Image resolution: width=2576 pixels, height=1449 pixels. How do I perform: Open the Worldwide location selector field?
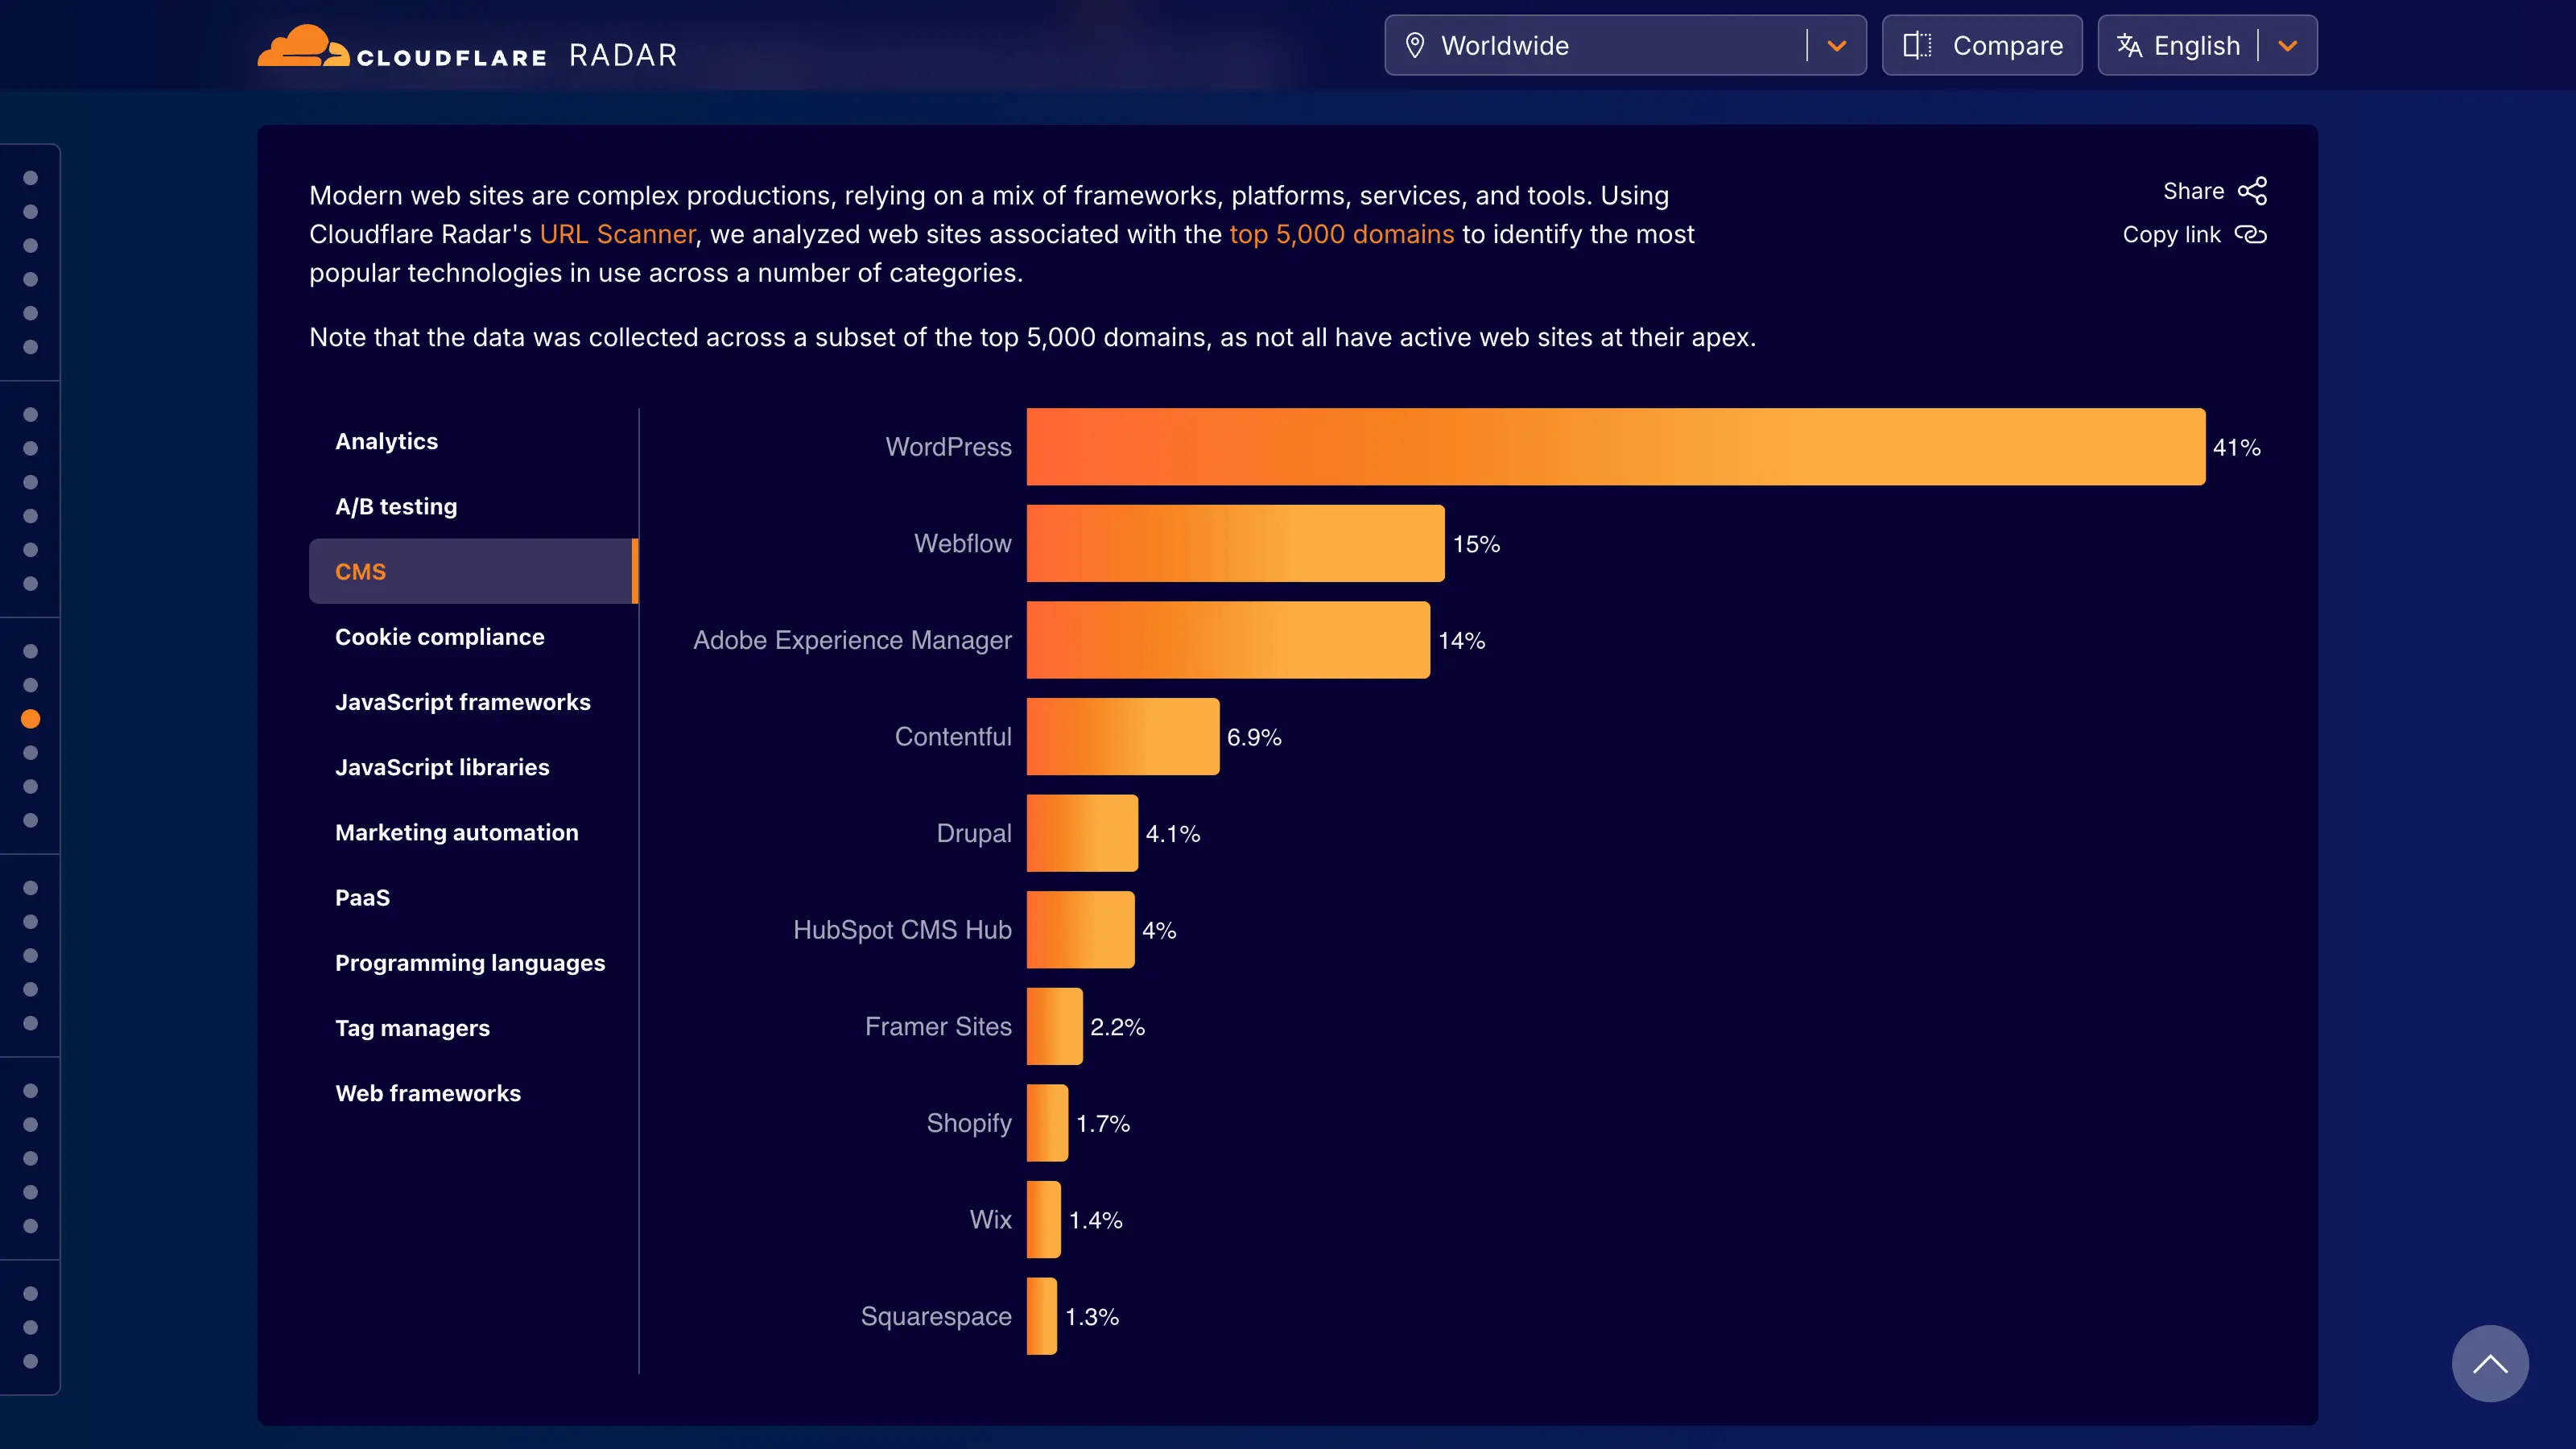1625,45
